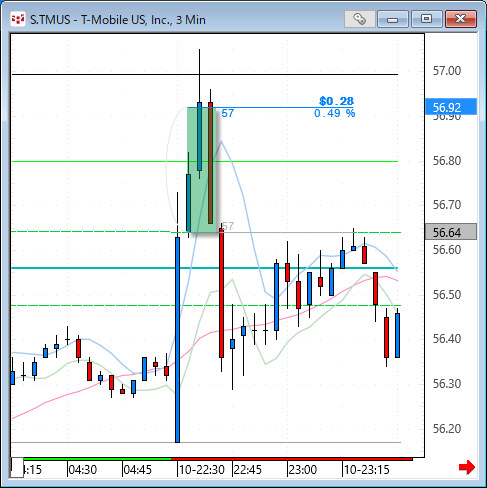The image size is (487, 488).
Task: Click the 04:30 time axis label
Action: (x=83, y=470)
